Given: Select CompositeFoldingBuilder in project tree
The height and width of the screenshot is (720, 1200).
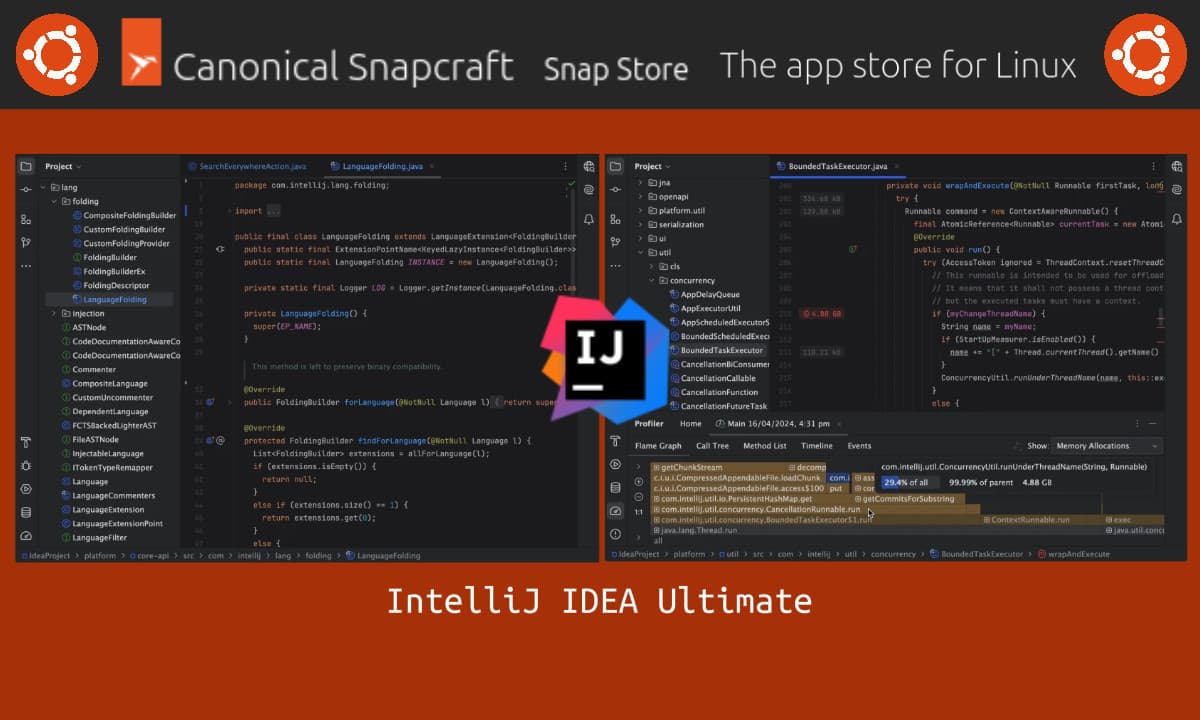Looking at the screenshot, I should click(x=123, y=215).
